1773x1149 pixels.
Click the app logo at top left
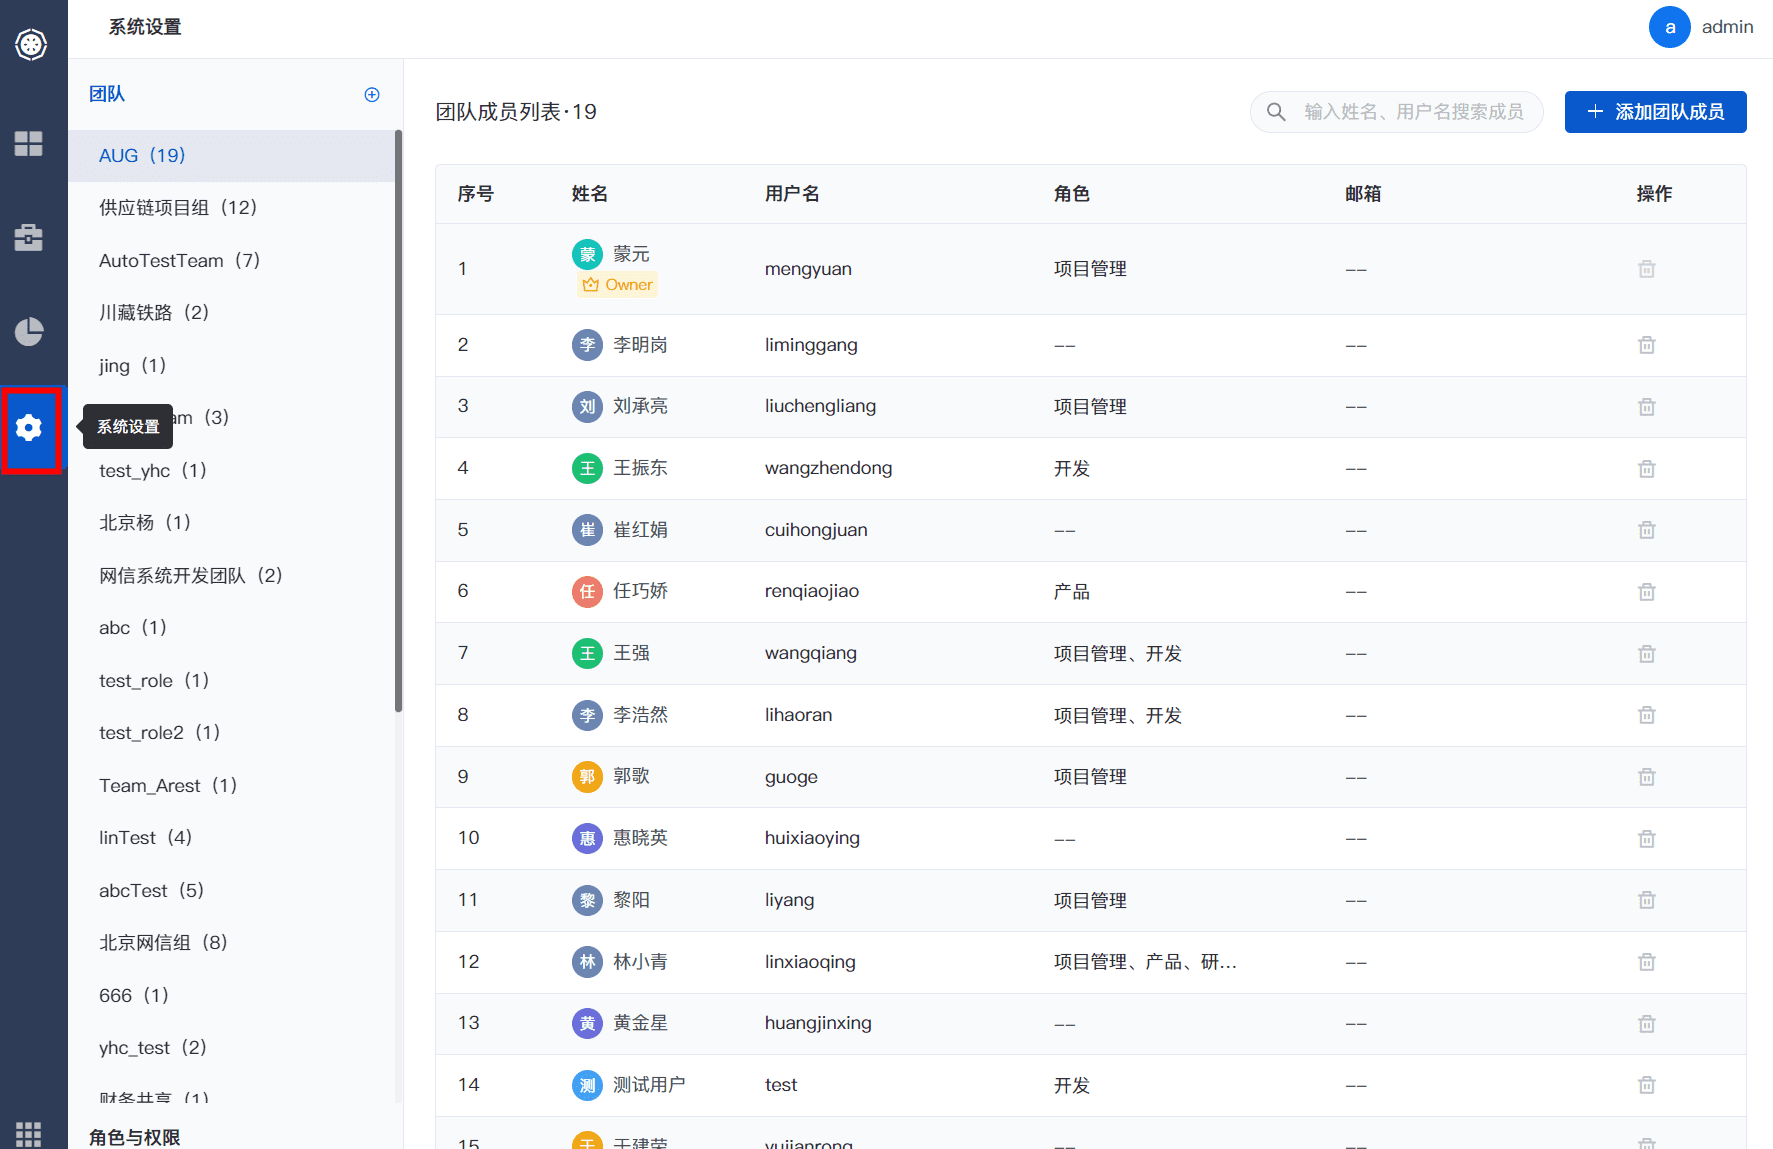click(31, 44)
